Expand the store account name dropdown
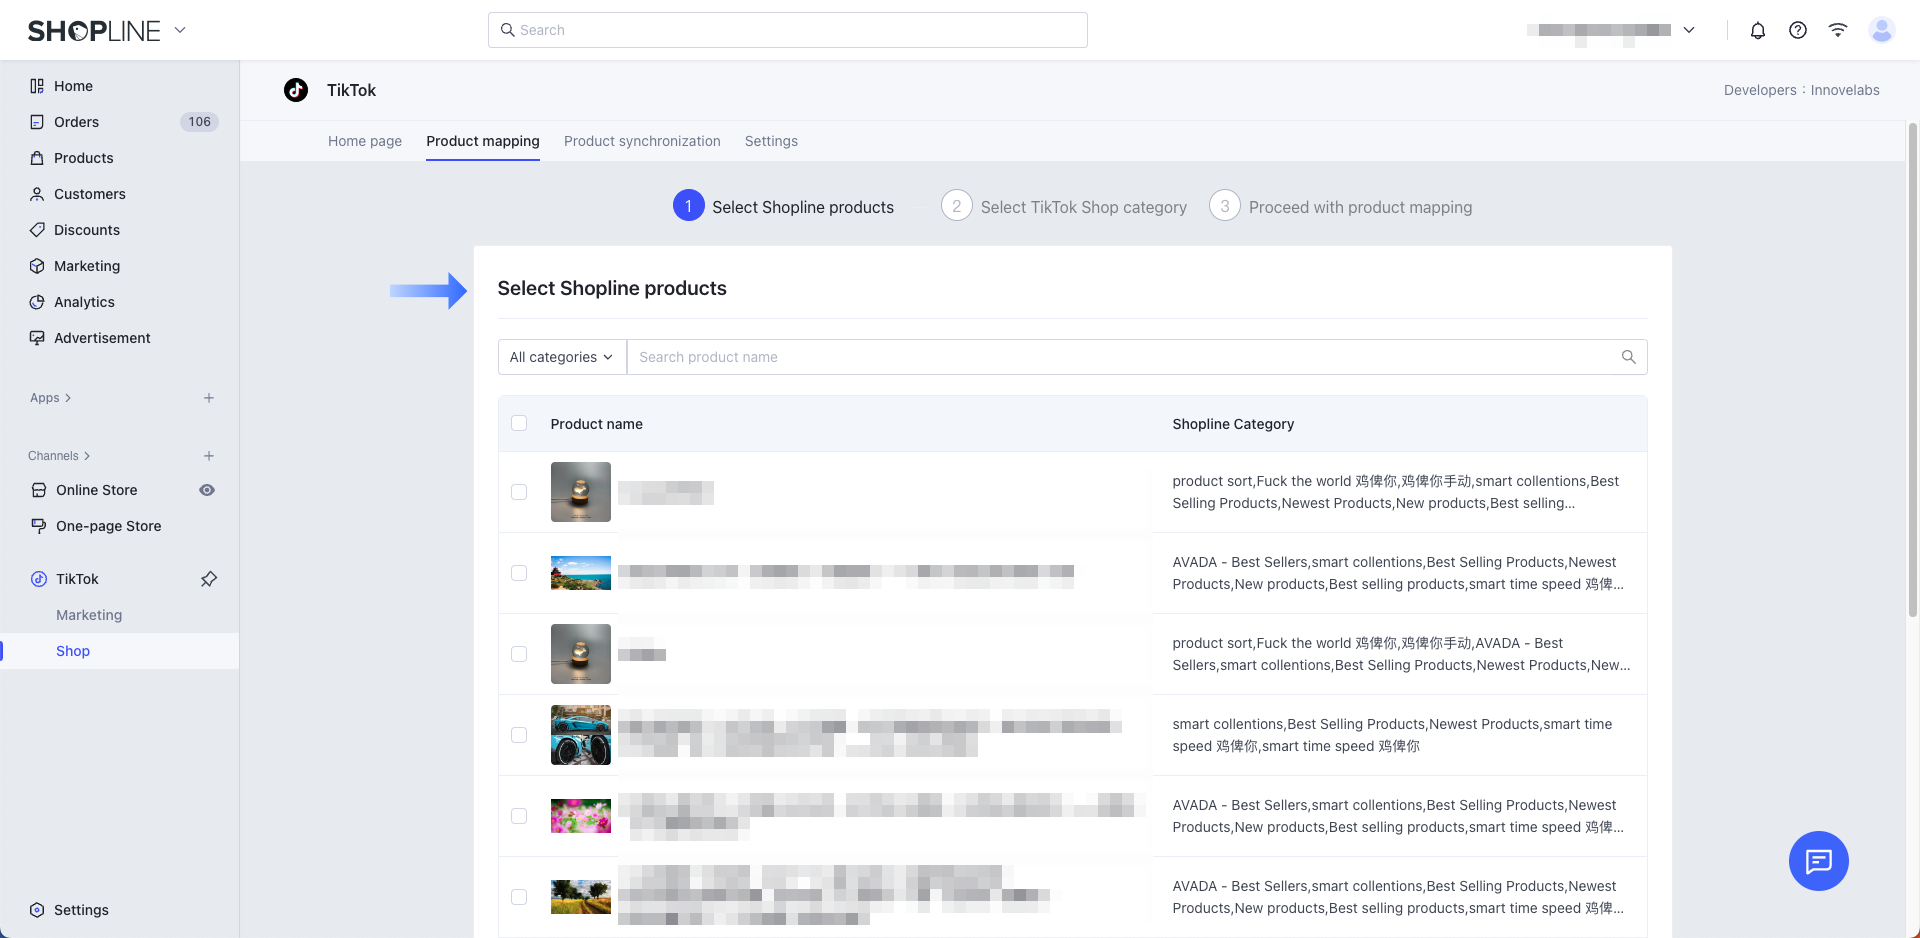This screenshot has height=938, width=1920. point(1689,30)
